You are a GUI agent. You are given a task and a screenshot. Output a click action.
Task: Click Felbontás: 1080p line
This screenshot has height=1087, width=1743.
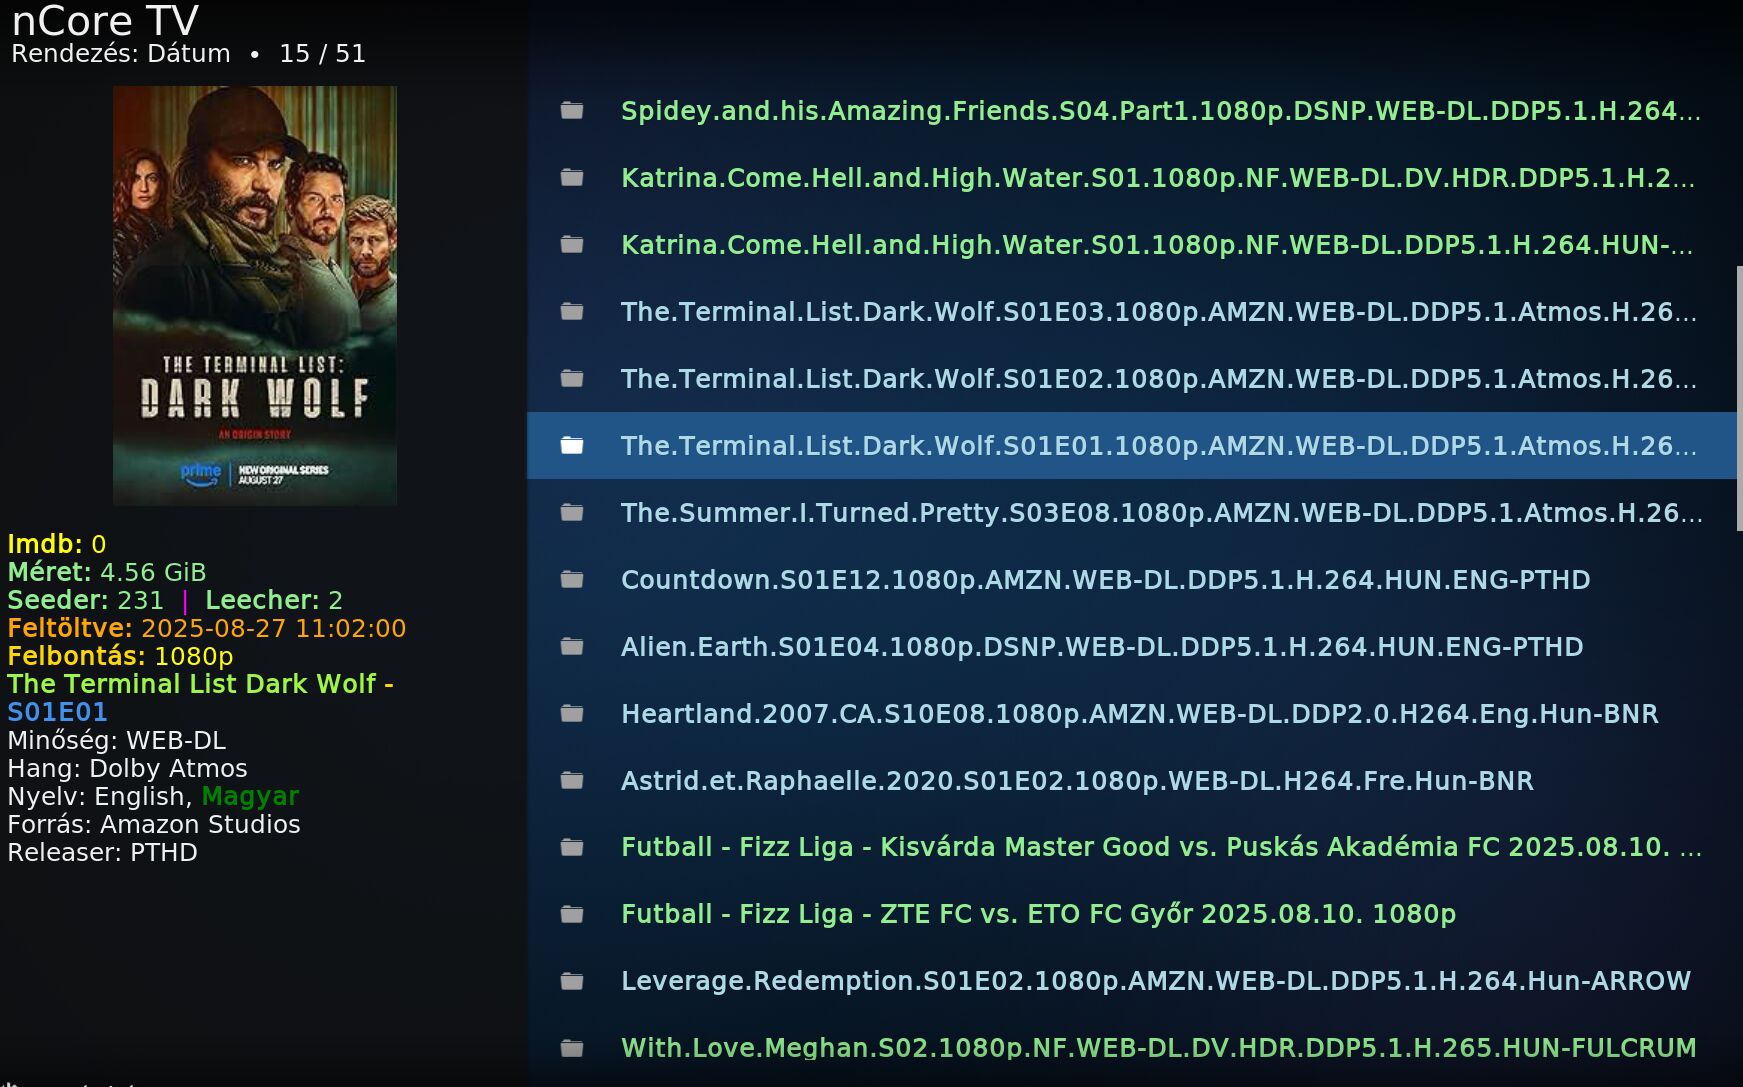pyautogui.click(x=120, y=656)
